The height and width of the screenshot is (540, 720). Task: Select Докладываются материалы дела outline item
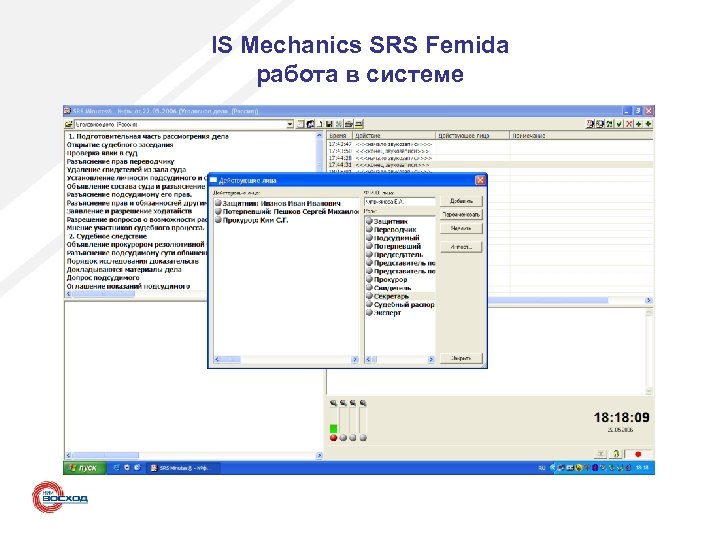pyautogui.click(x=124, y=270)
